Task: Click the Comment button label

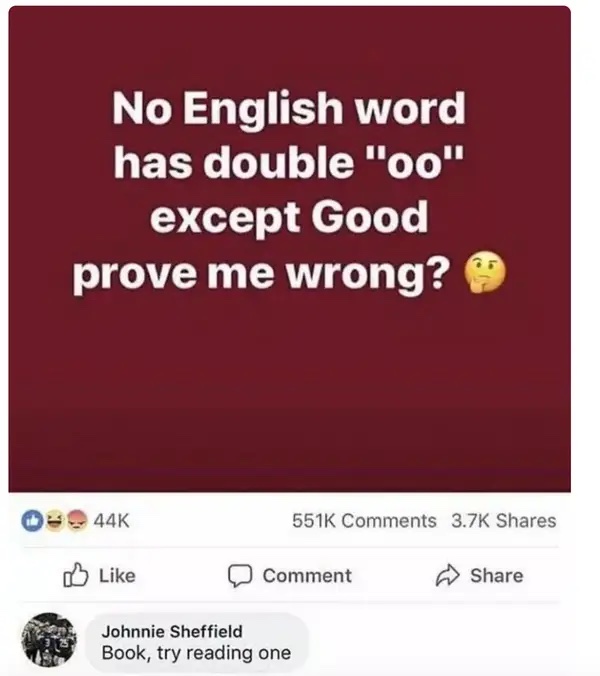Action: click(307, 576)
